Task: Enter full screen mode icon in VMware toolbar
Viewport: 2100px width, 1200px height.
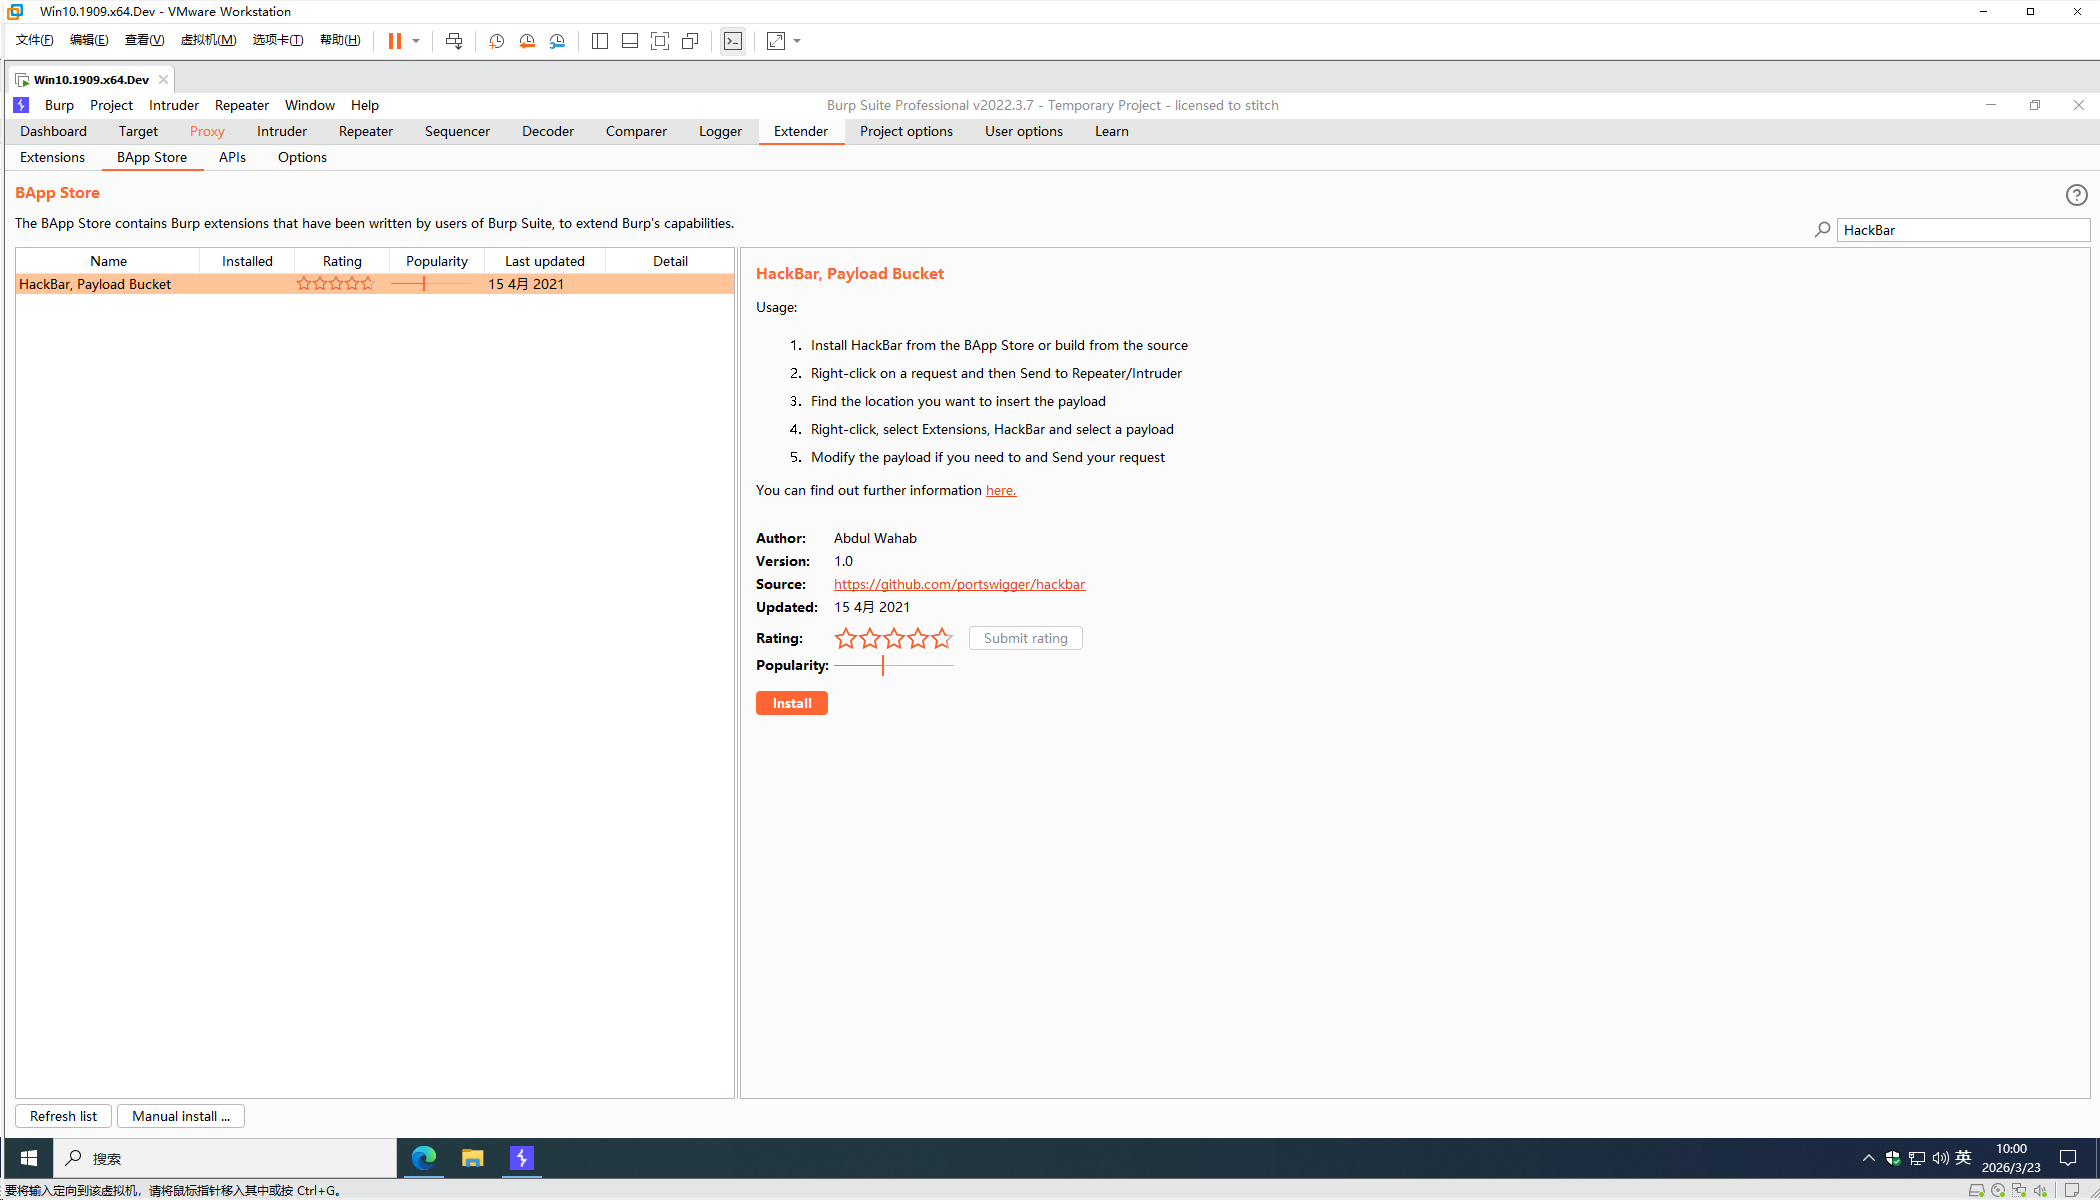Action: click(659, 41)
